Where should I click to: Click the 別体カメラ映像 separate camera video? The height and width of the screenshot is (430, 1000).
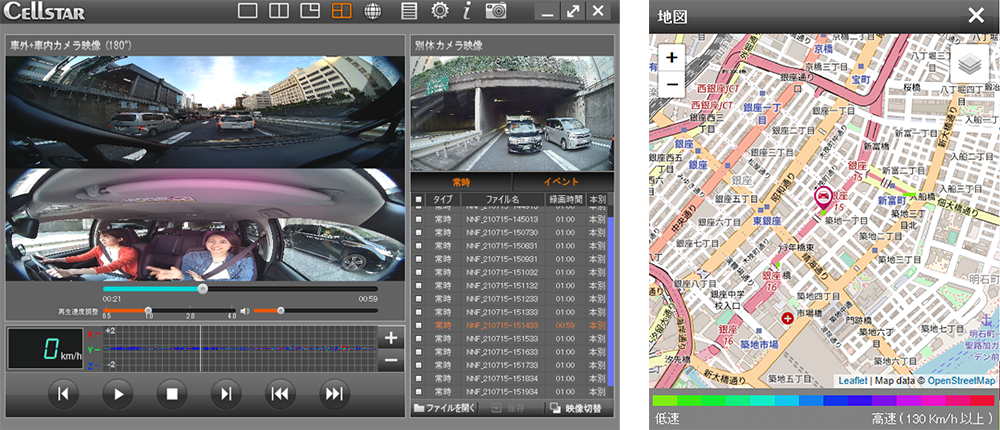coord(512,113)
